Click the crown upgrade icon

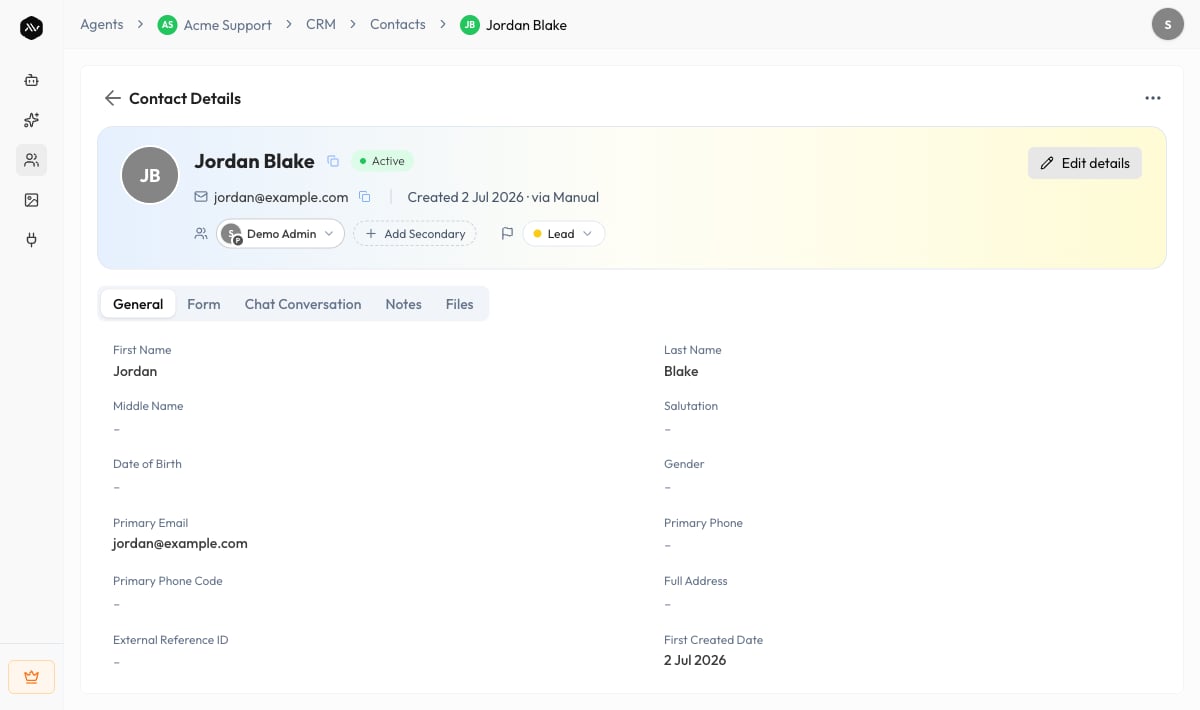coord(31,677)
